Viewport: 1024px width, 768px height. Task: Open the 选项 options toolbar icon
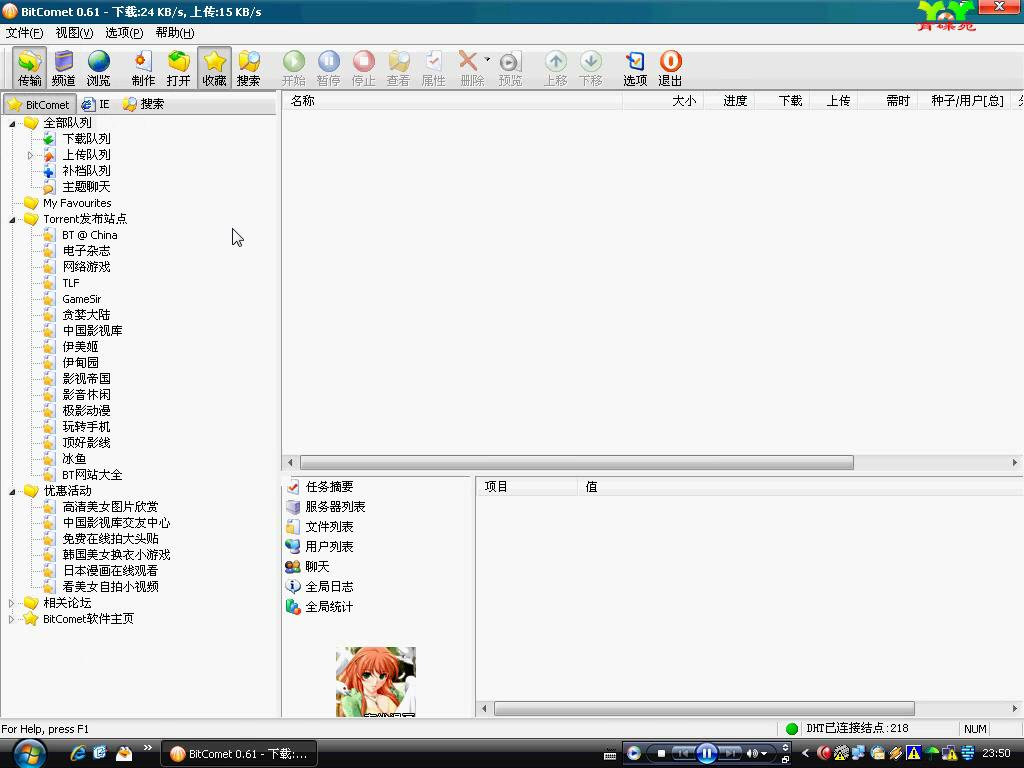pos(635,68)
